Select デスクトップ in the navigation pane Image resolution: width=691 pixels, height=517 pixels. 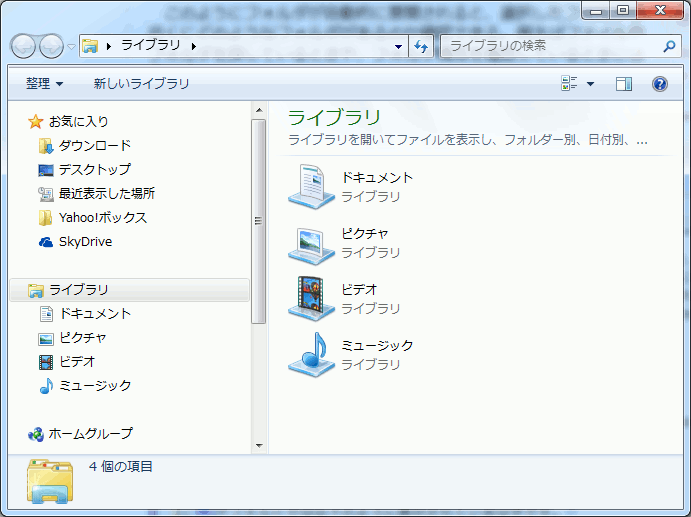(94, 169)
